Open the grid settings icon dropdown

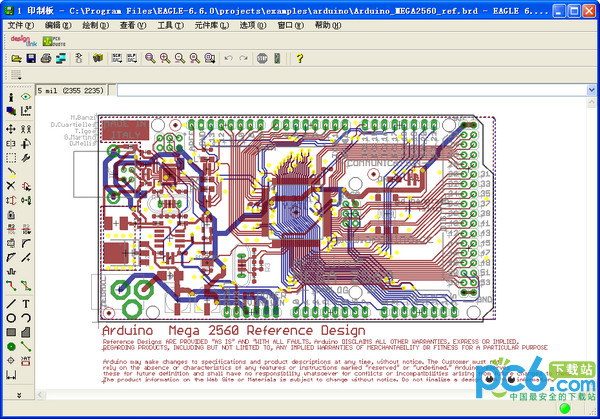(16, 75)
